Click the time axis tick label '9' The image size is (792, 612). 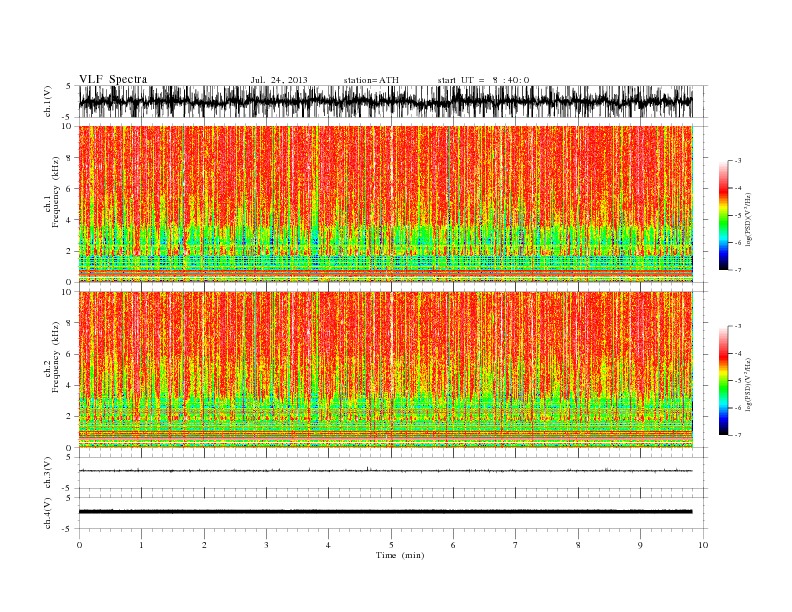(640, 545)
